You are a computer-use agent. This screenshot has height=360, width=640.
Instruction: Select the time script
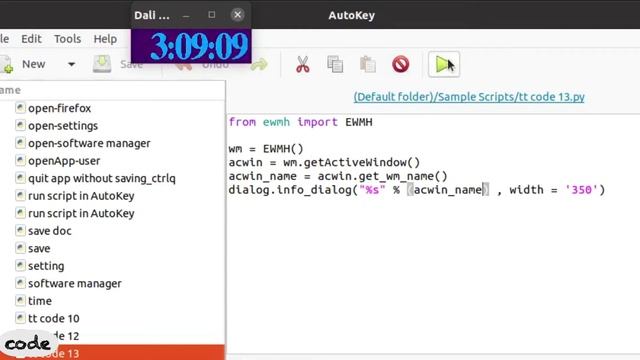(x=40, y=301)
